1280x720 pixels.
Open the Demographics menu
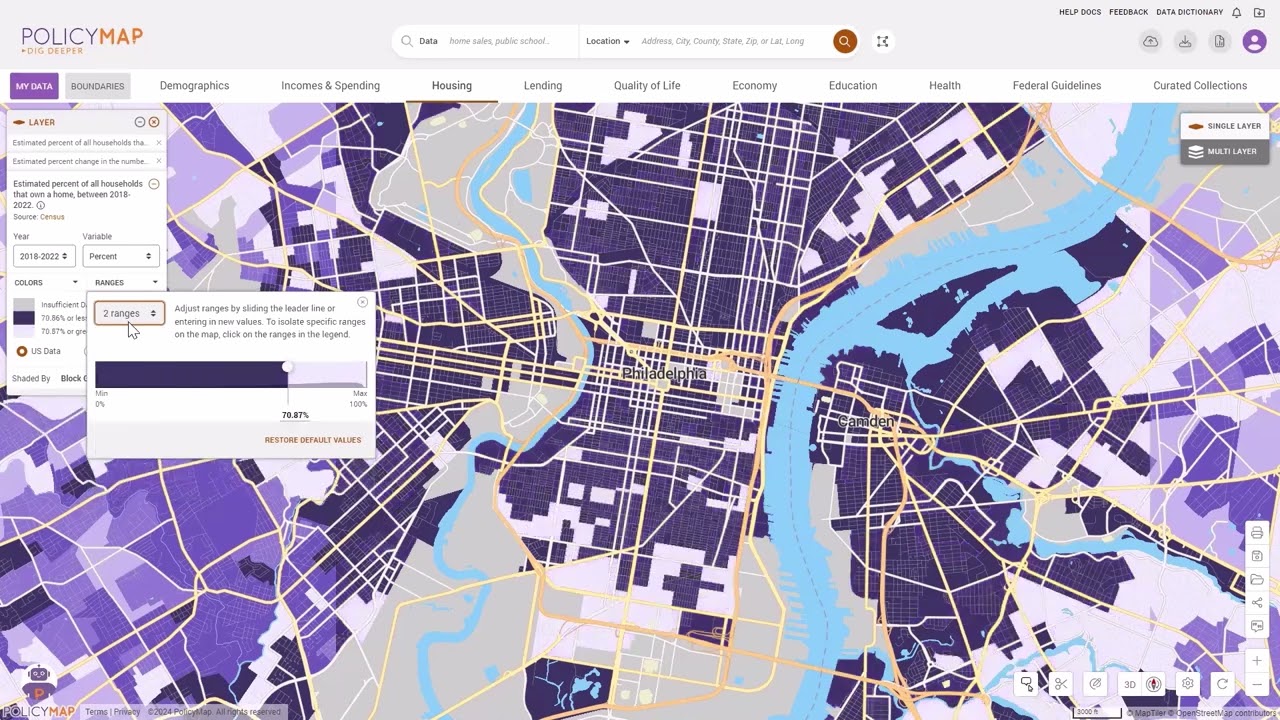pos(194,86)
